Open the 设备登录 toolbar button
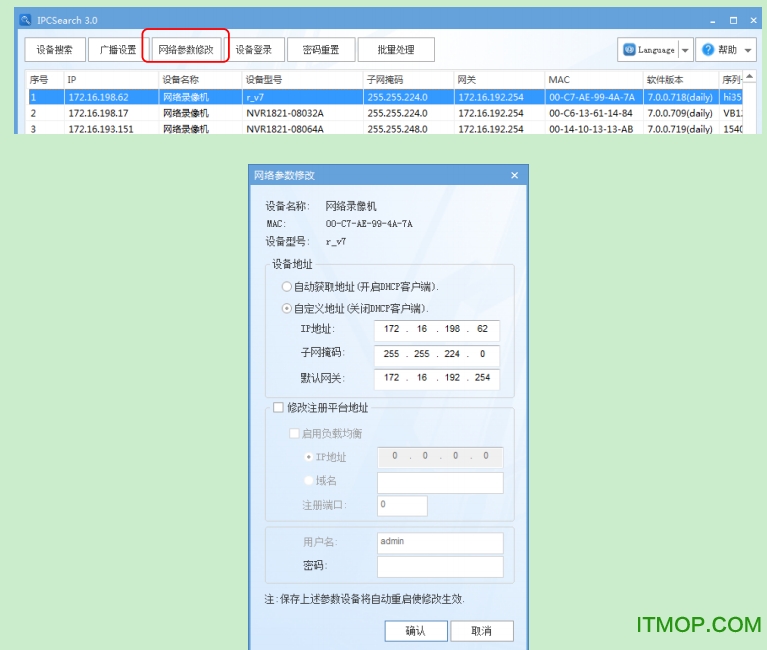The height and width of the screenshot is (650, 767). point(253,50)
